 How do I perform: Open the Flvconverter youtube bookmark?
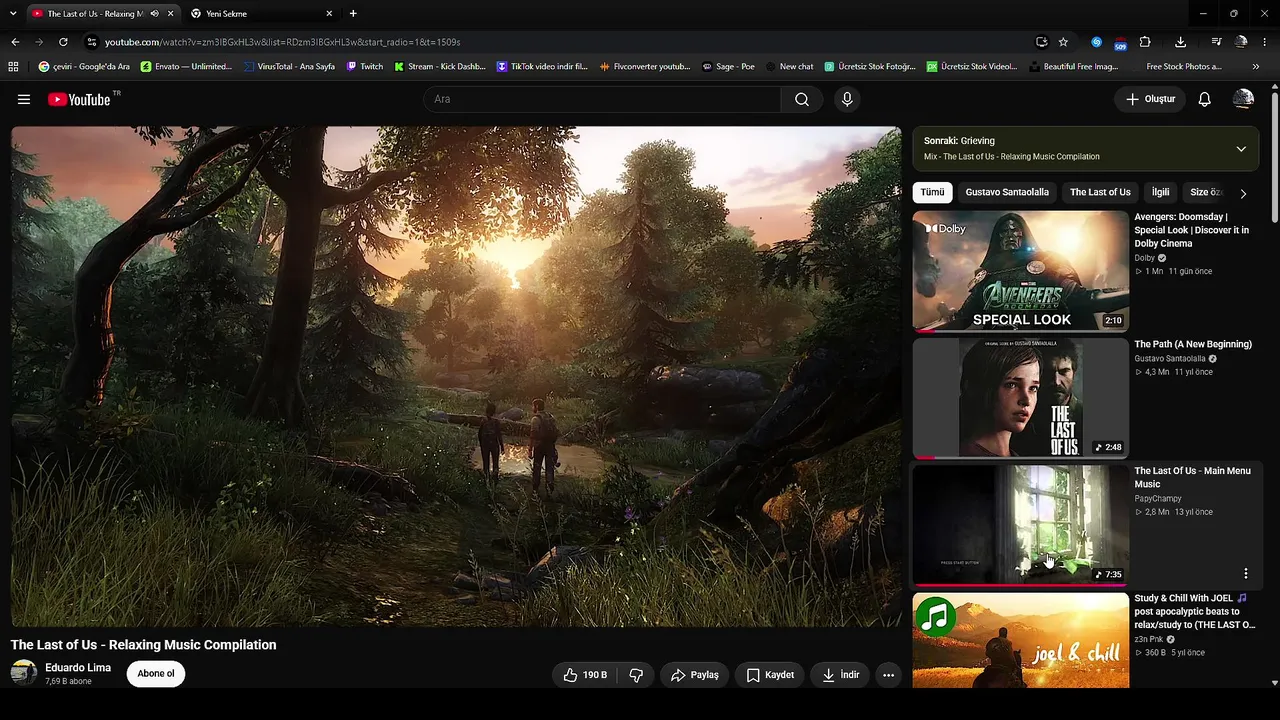tap(645, 67)
